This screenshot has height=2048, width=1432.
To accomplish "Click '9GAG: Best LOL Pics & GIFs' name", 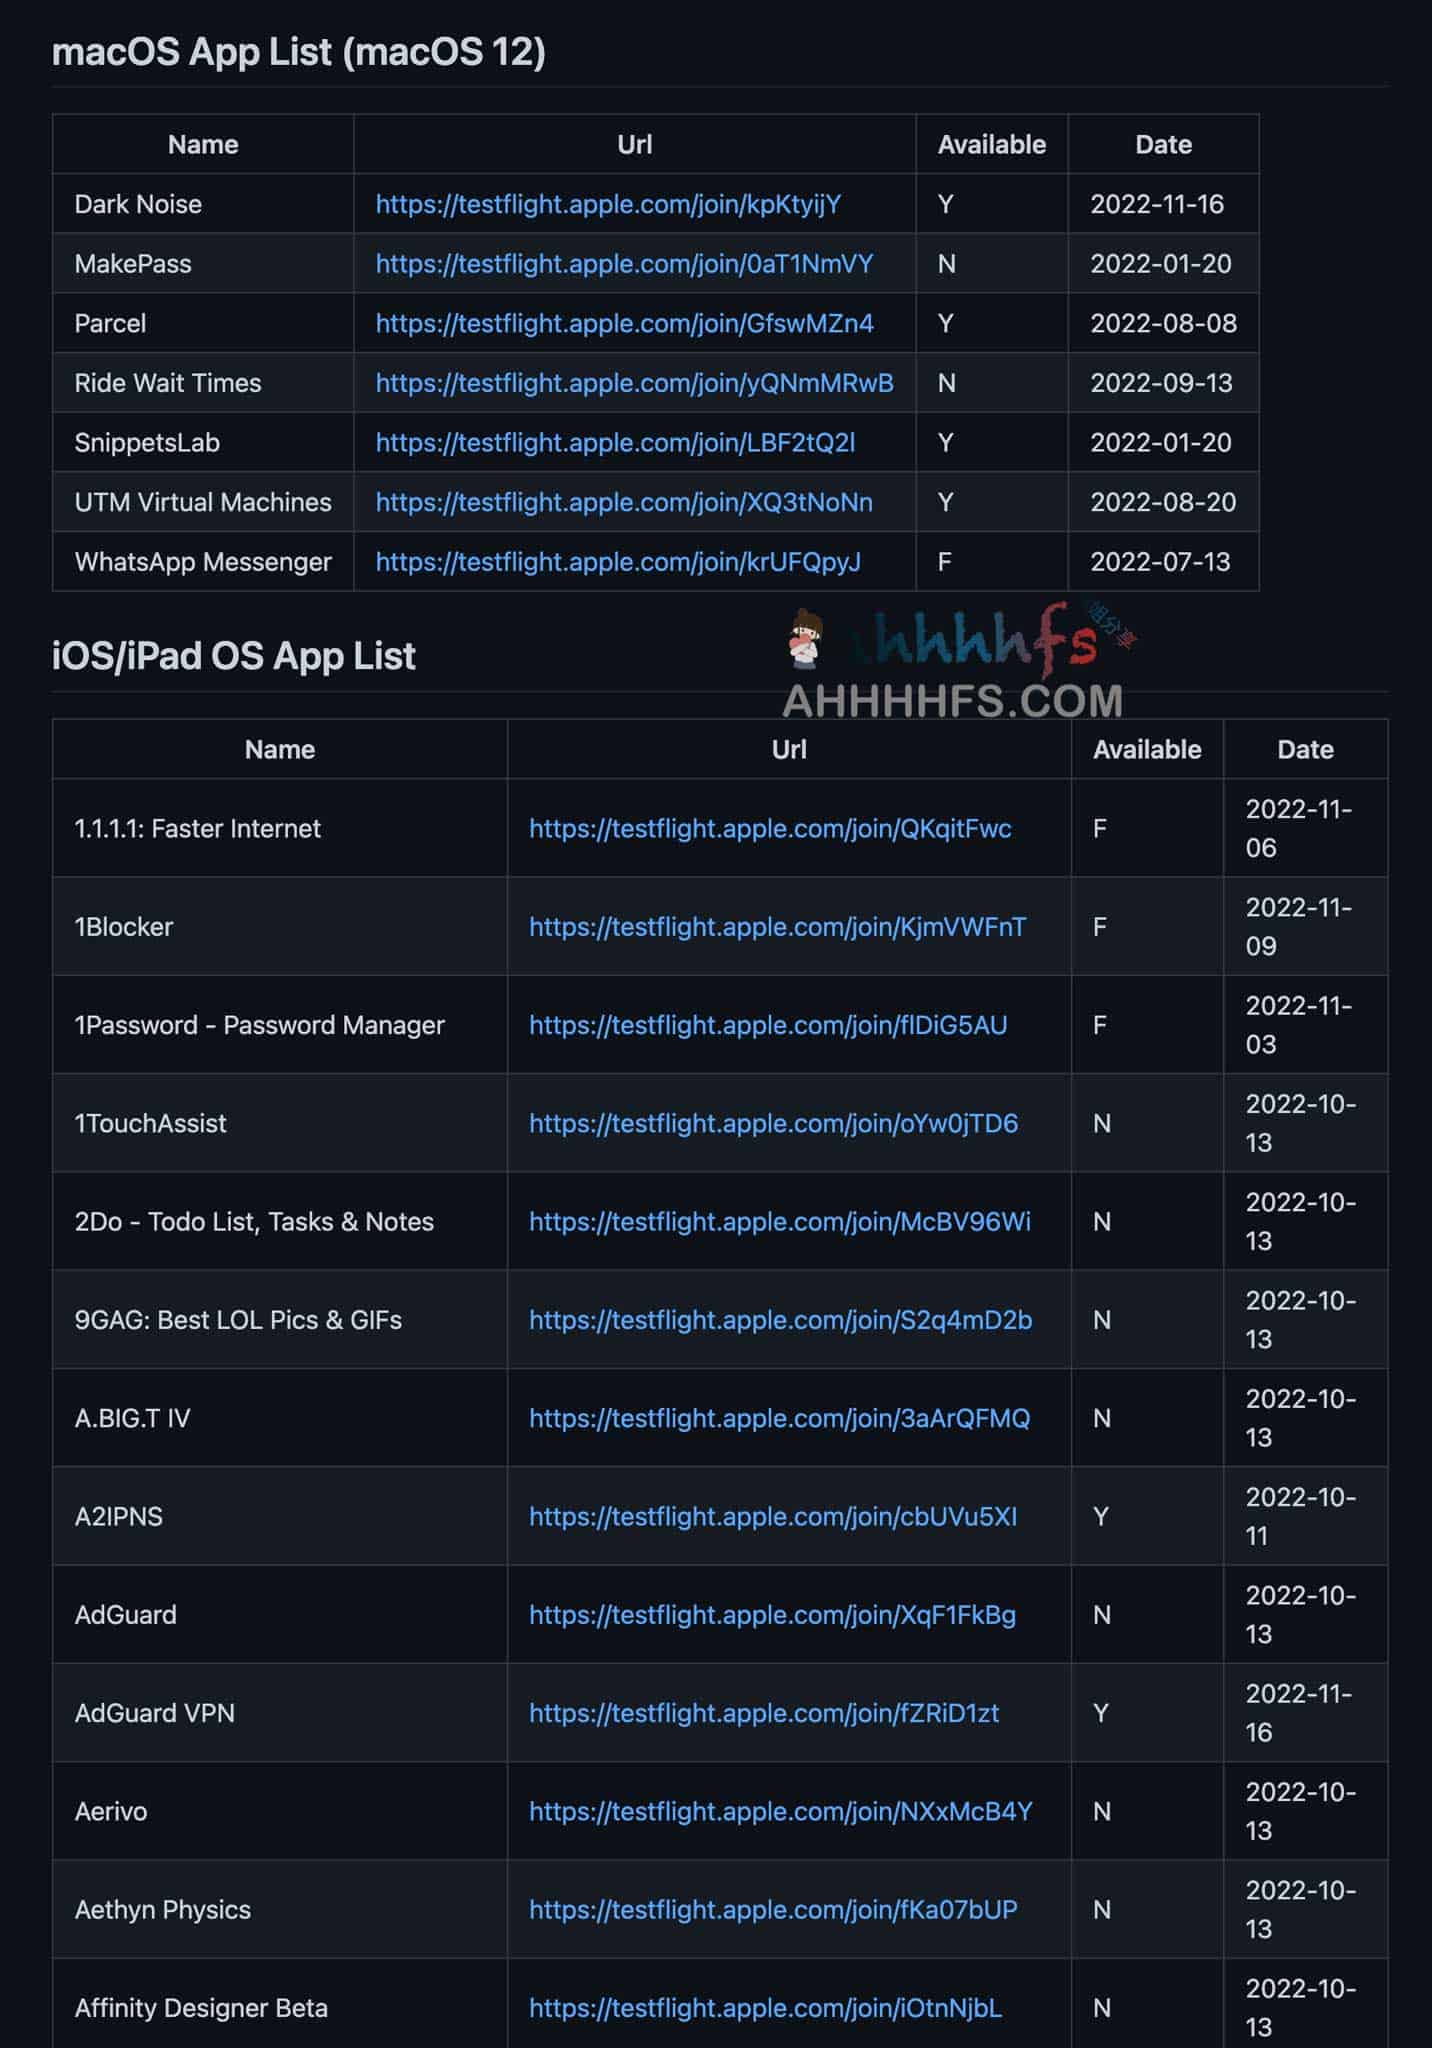I will tap(238, 1320).
